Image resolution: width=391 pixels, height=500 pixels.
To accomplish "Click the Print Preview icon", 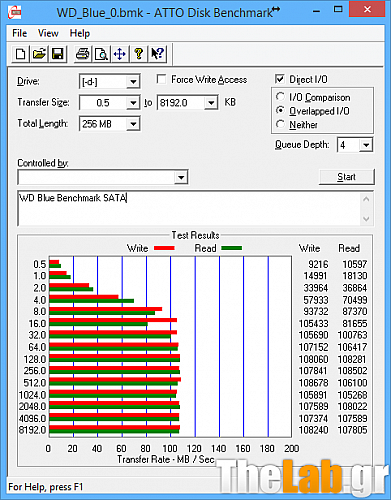I will (x=101, y=54).
